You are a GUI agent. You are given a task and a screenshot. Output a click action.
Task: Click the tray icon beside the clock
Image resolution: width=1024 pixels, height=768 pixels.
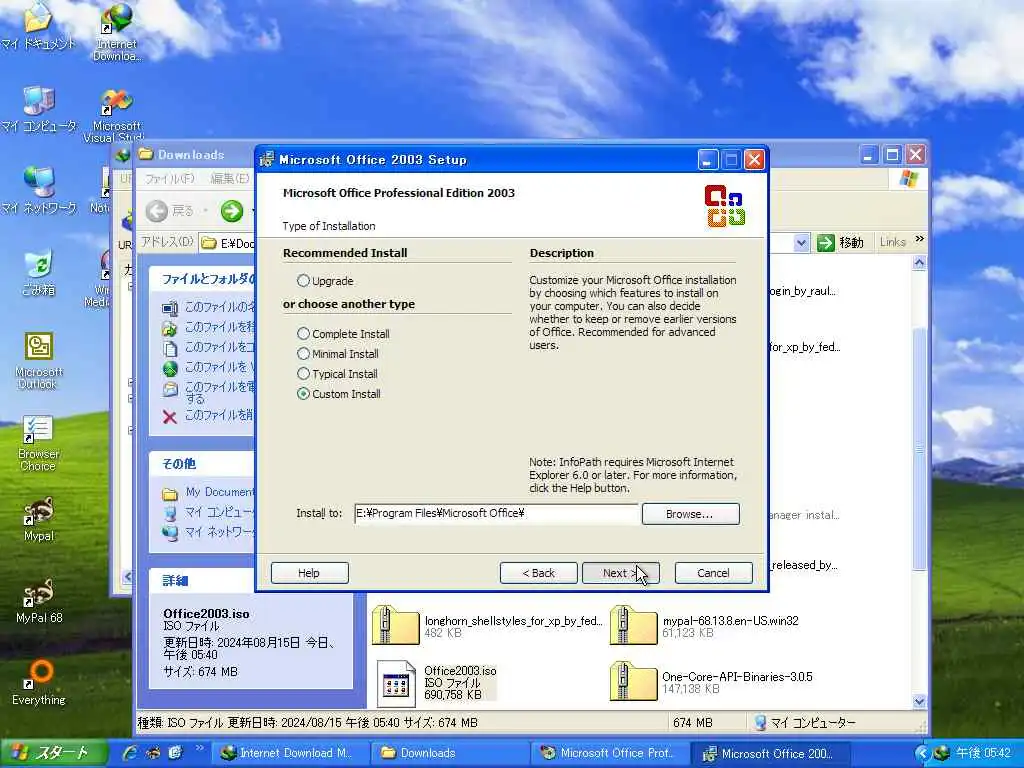coord(941,753)
